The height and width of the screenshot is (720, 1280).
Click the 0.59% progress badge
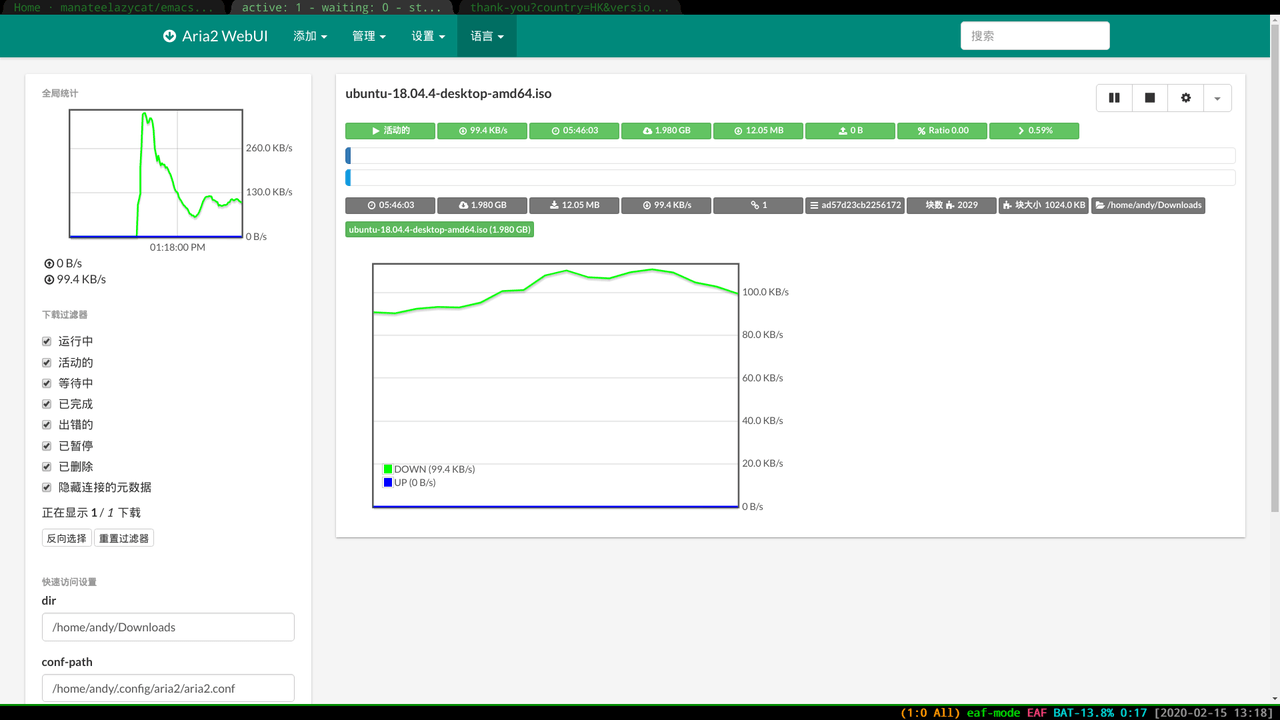click(x=1034, y=131)
